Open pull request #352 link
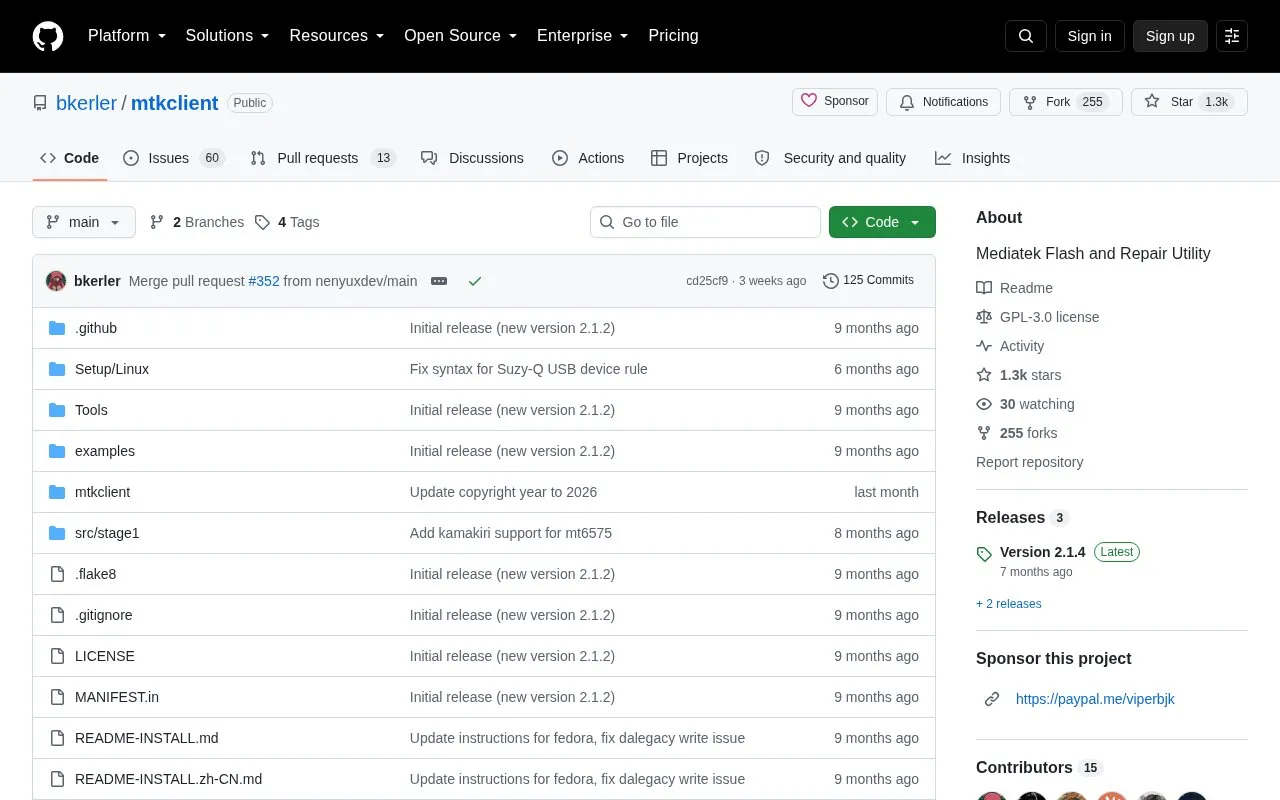This screenshot has height=800, width=1280. tap(264, 281)
